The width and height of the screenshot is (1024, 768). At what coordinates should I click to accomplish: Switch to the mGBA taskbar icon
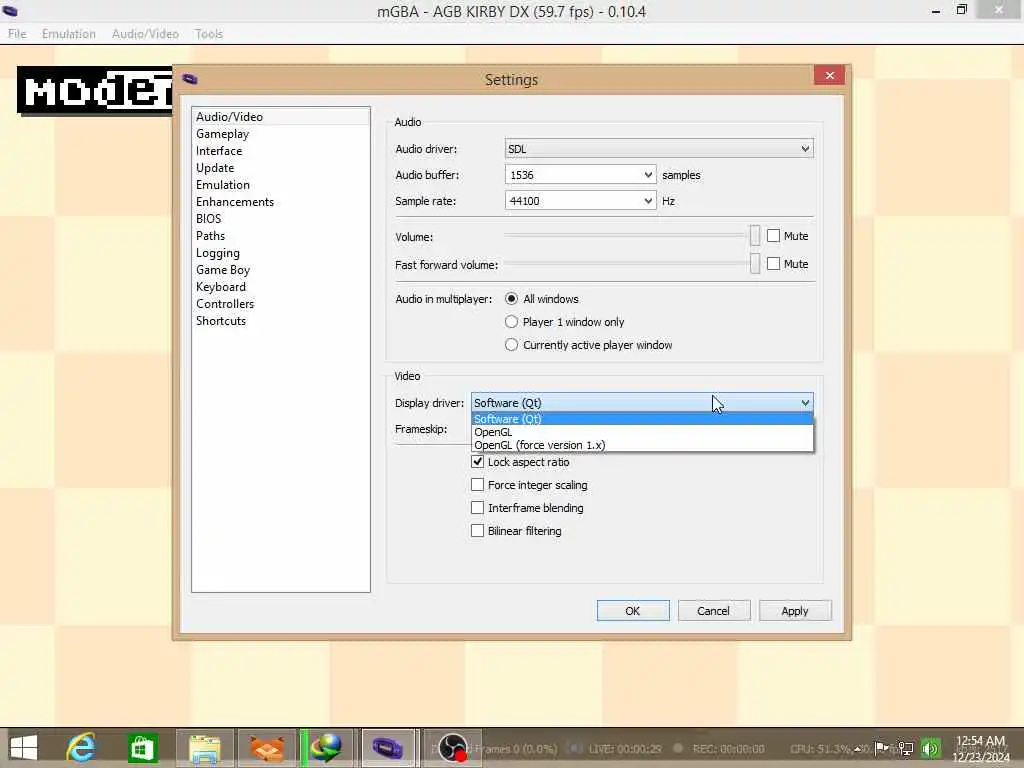388,748
